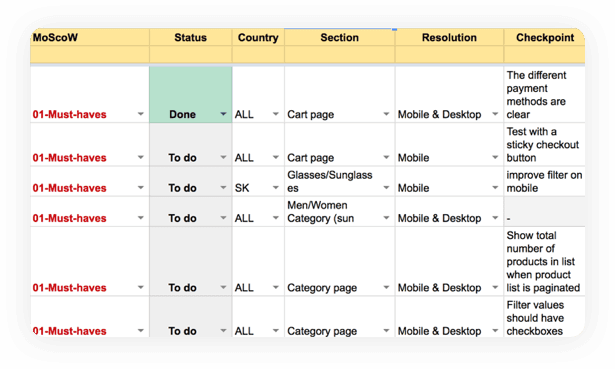Expand Status dropdown in improve filter row
This screenshot has width=615, height=369.
point(223,188)
